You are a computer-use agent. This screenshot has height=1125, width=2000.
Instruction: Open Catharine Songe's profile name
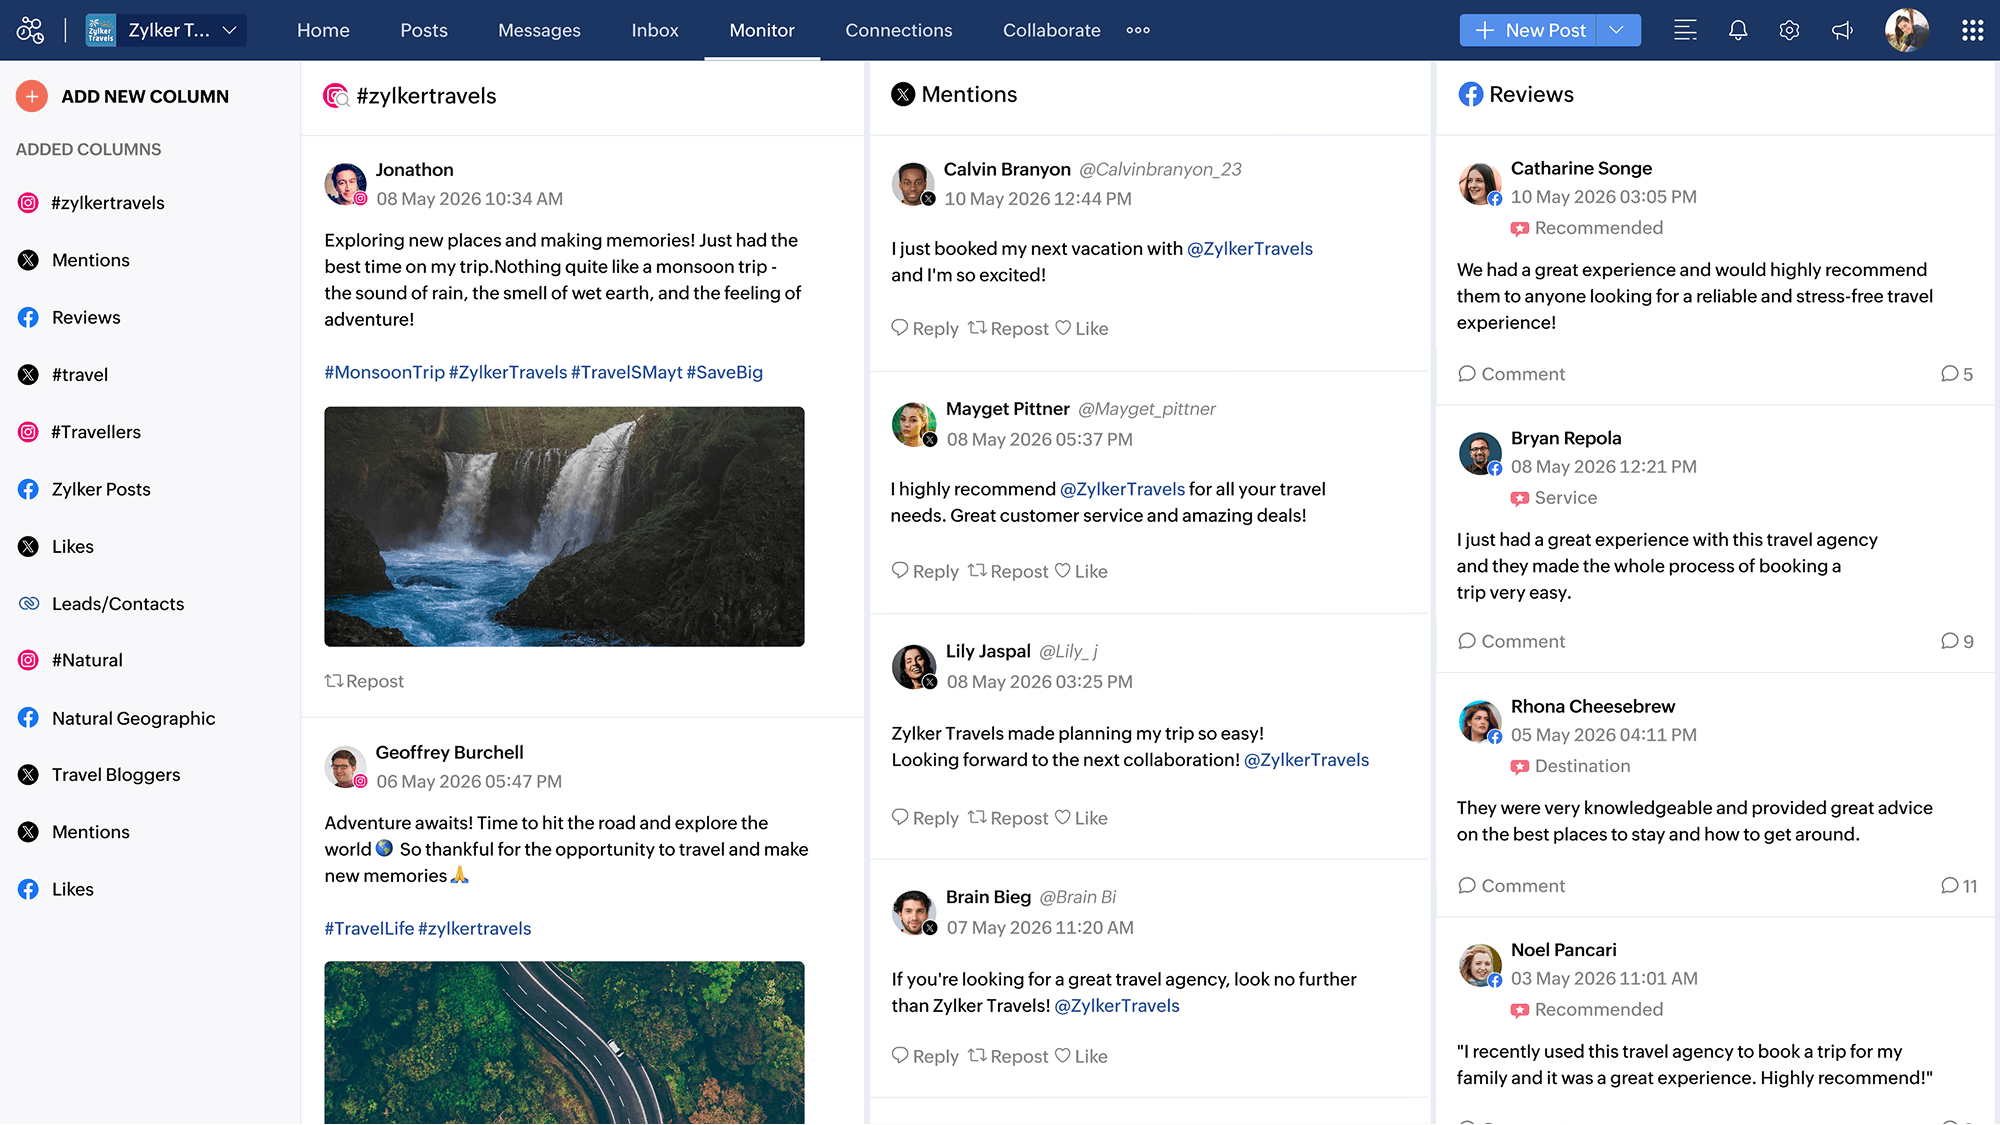tap(1581, 168)
